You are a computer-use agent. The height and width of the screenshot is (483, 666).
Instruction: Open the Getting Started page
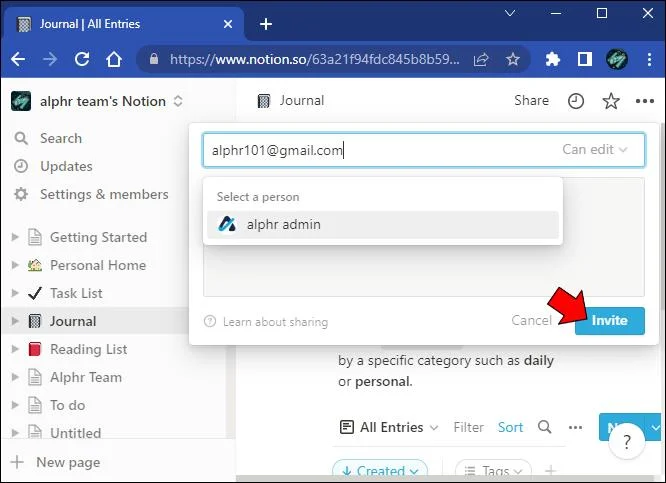(x=98, y=237)
